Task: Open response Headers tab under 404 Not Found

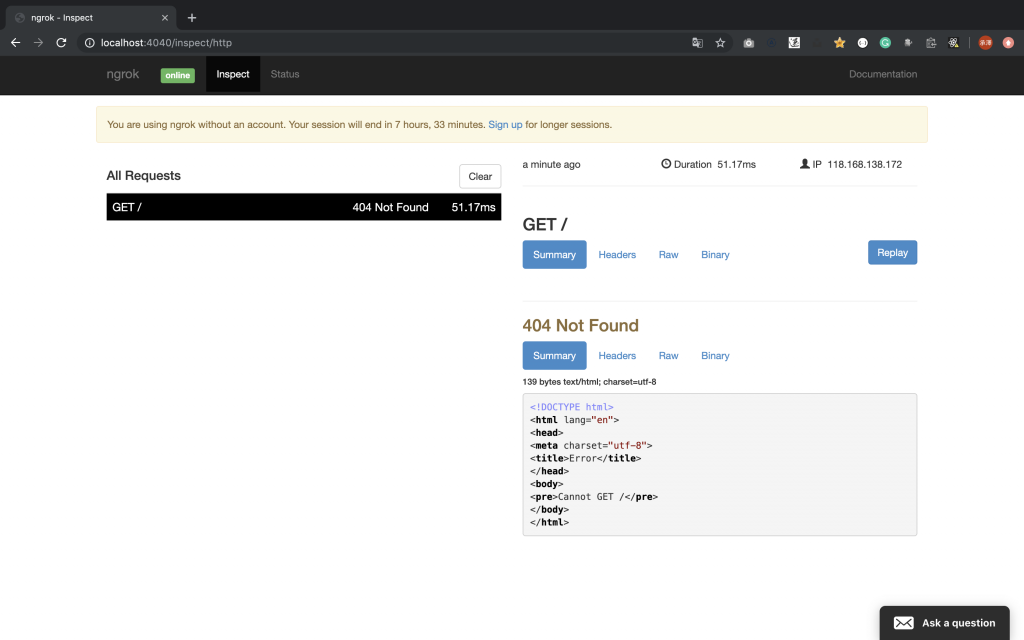Action: tap(617, 355)
